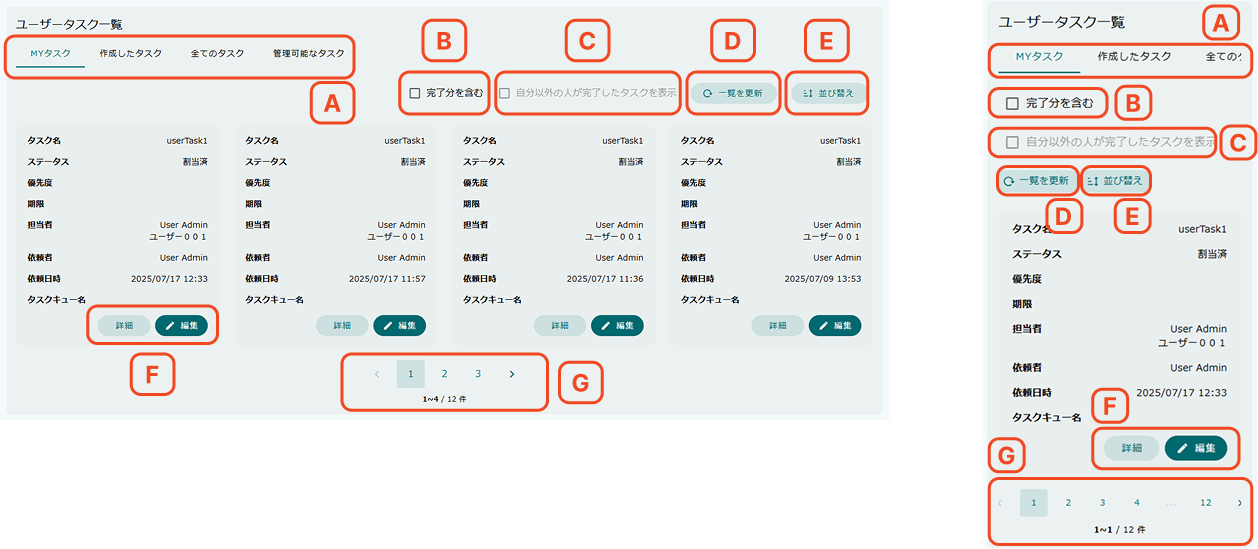This screenshot has width=1258, height=549.
Task: Click 編集 on the card dated 2025/07/17 11:57
Action: coord(399,325)
